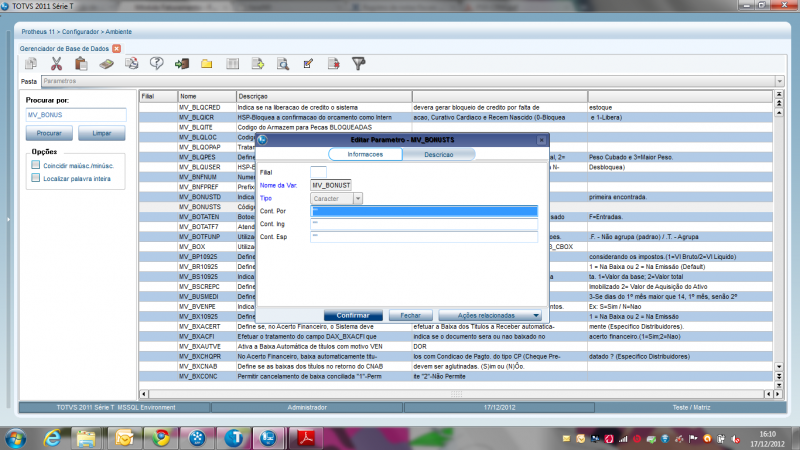Click the Ambiente breadcrumb
The image size is (800, 450).
click(x=118, y=32)
